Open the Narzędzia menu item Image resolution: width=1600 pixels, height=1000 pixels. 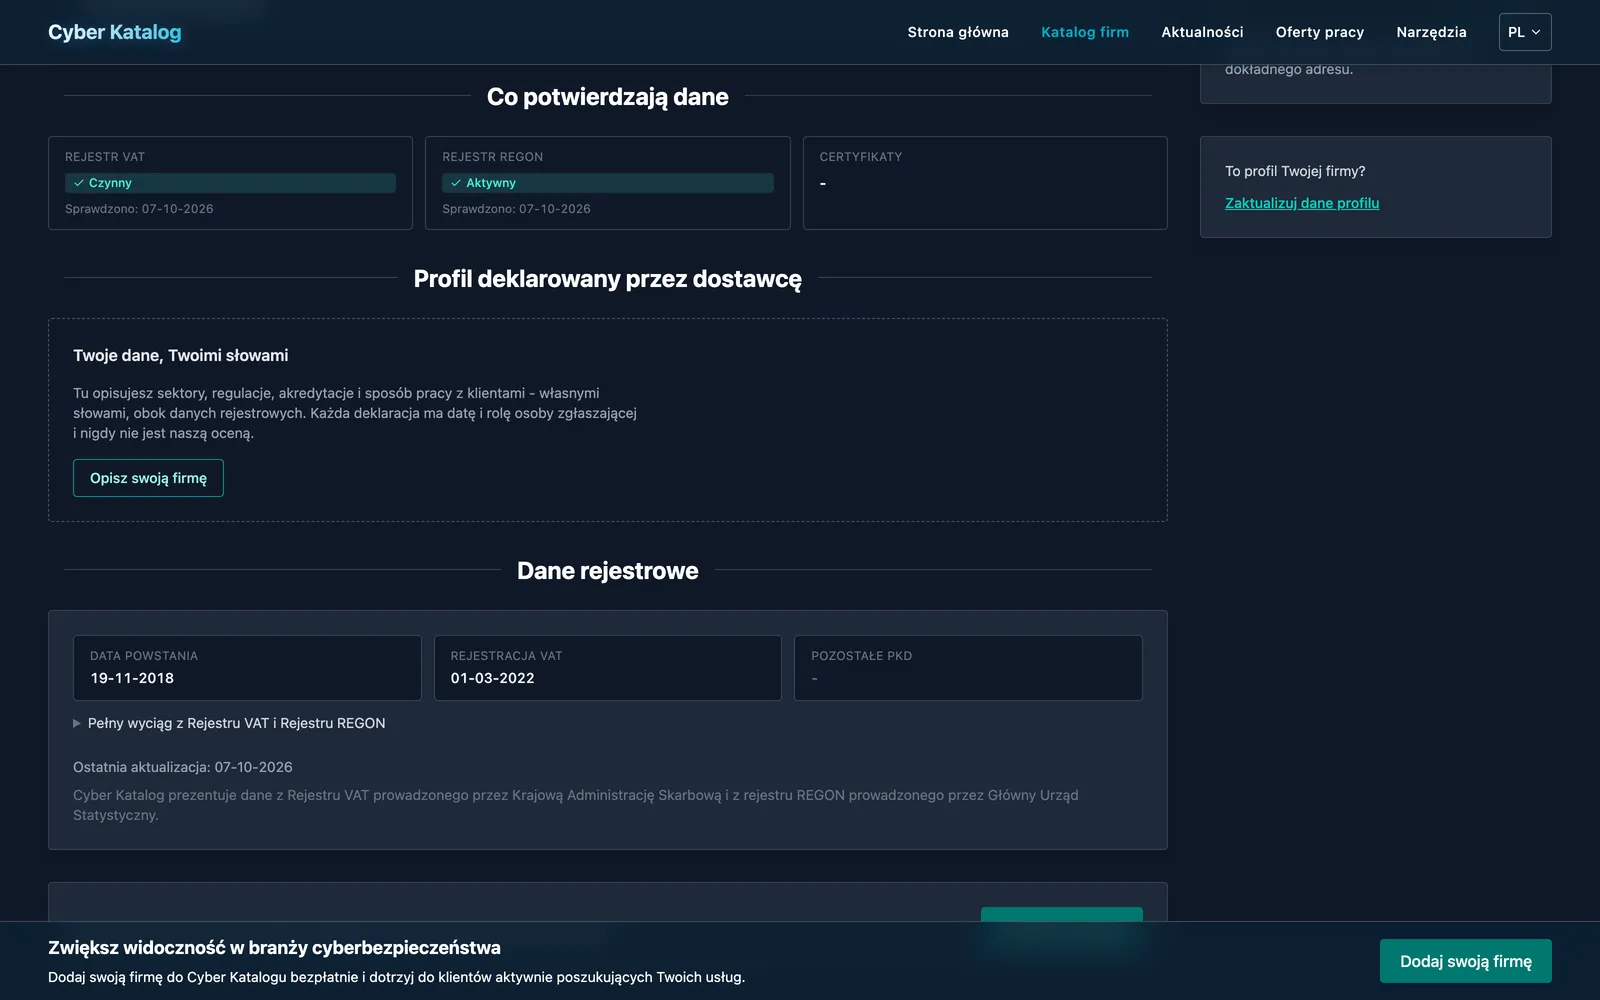1431,32
